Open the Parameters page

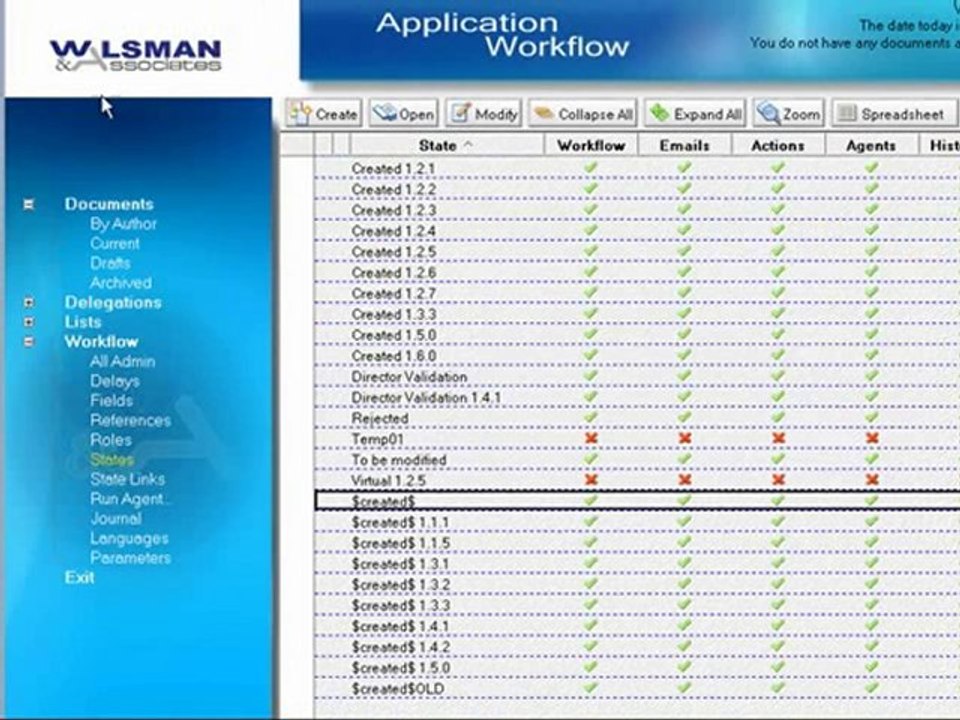click(x=130, y=558)
